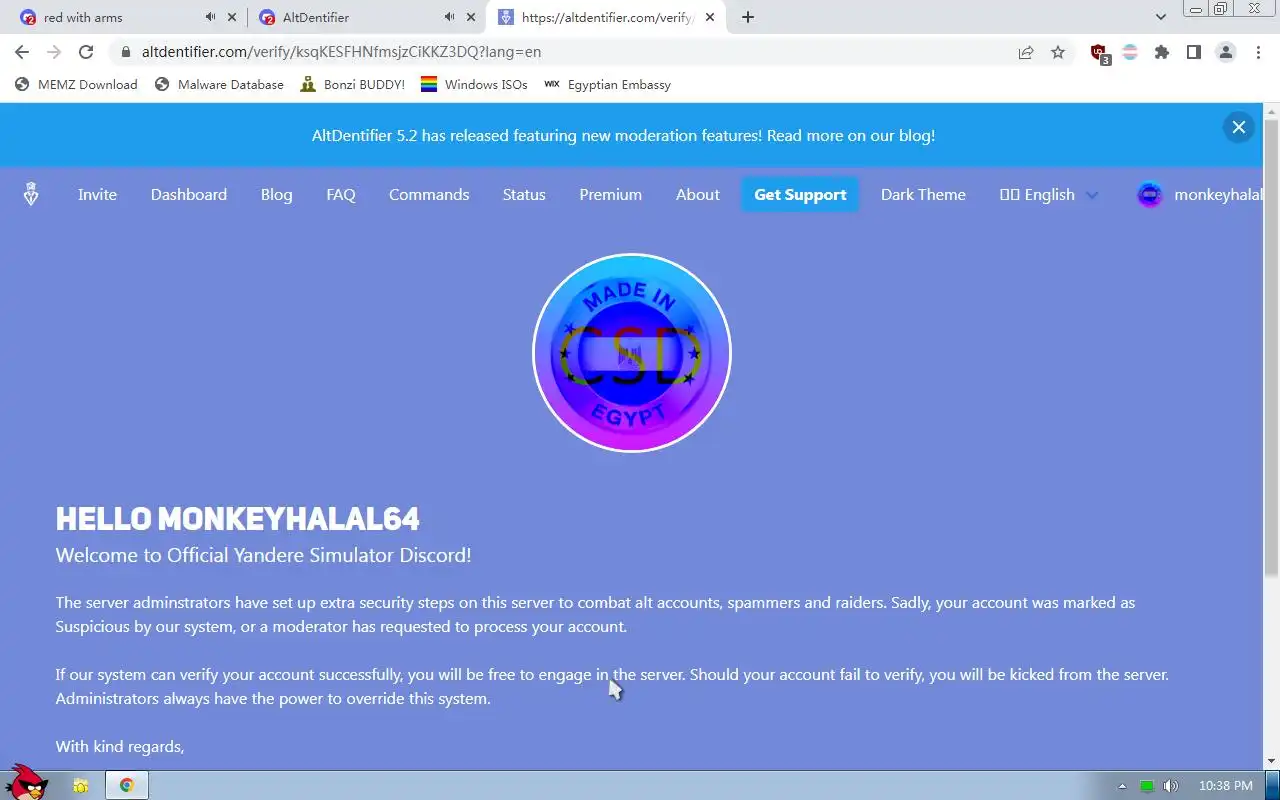Open the Chrome three-dot menu
This screenshot has width=1280, height=800.
coord(1258,52)
